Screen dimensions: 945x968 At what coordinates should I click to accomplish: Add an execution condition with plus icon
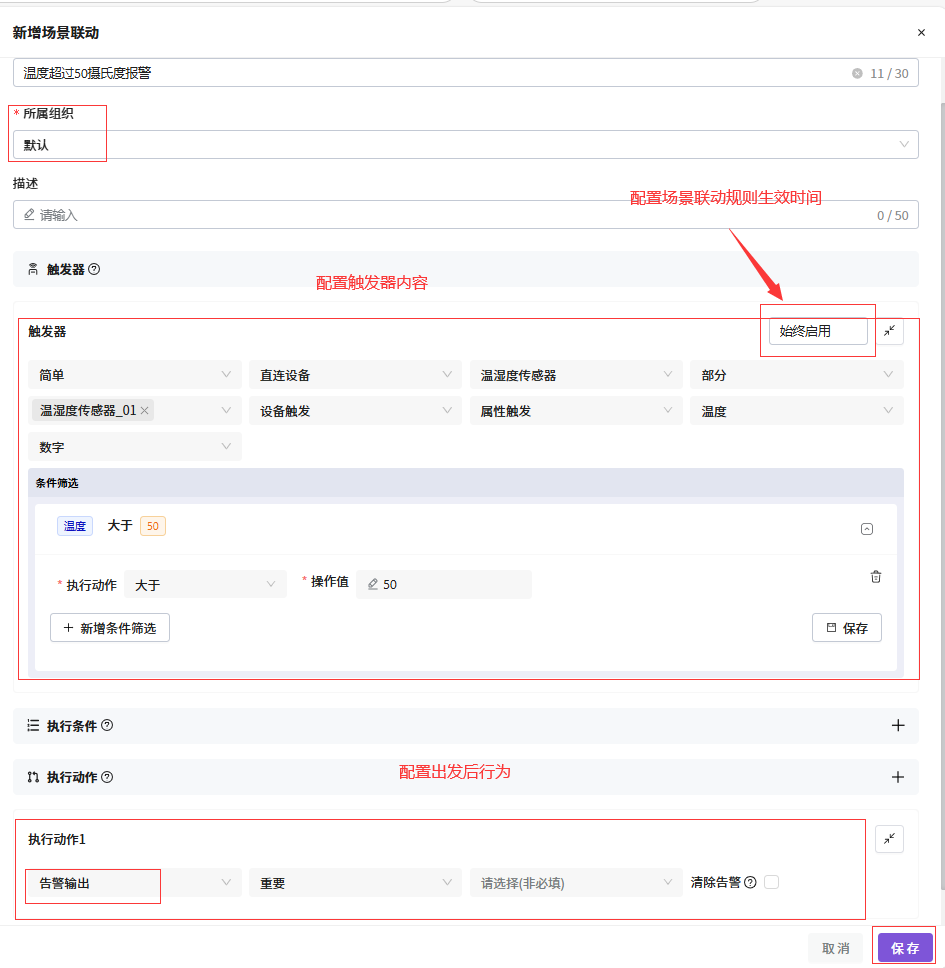(898, 725)
